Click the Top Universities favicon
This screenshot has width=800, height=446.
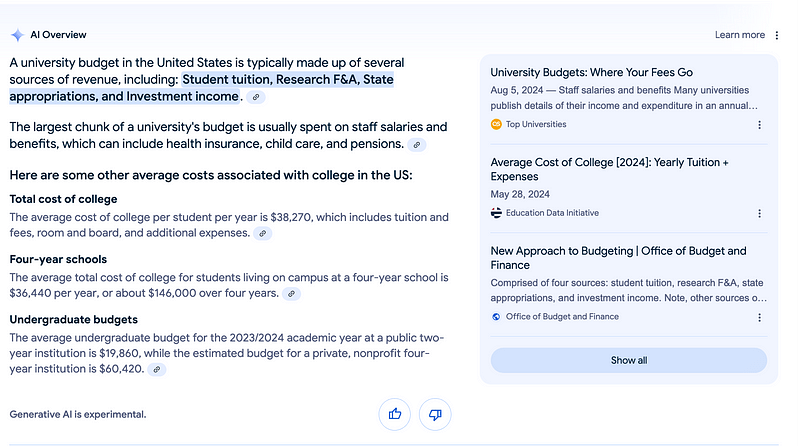496,125
